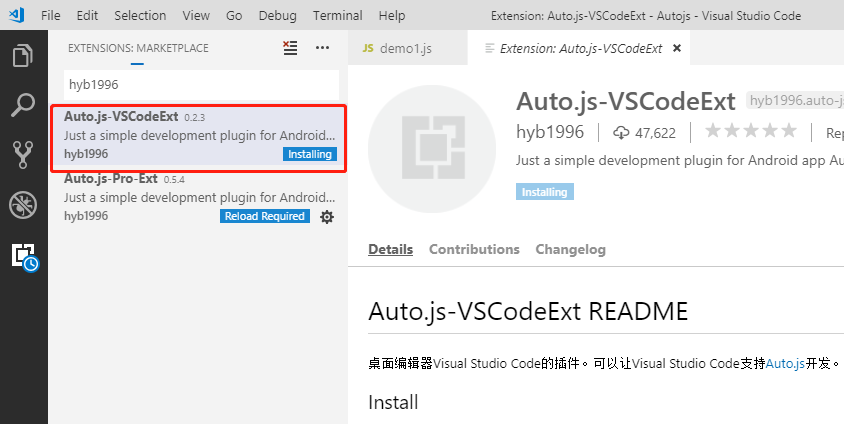Open the Debug menu
844x424 pixels.
(277, 16)
